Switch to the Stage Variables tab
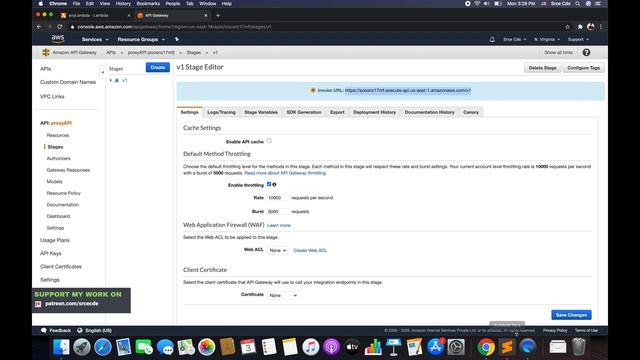 (x=261, y=112)
